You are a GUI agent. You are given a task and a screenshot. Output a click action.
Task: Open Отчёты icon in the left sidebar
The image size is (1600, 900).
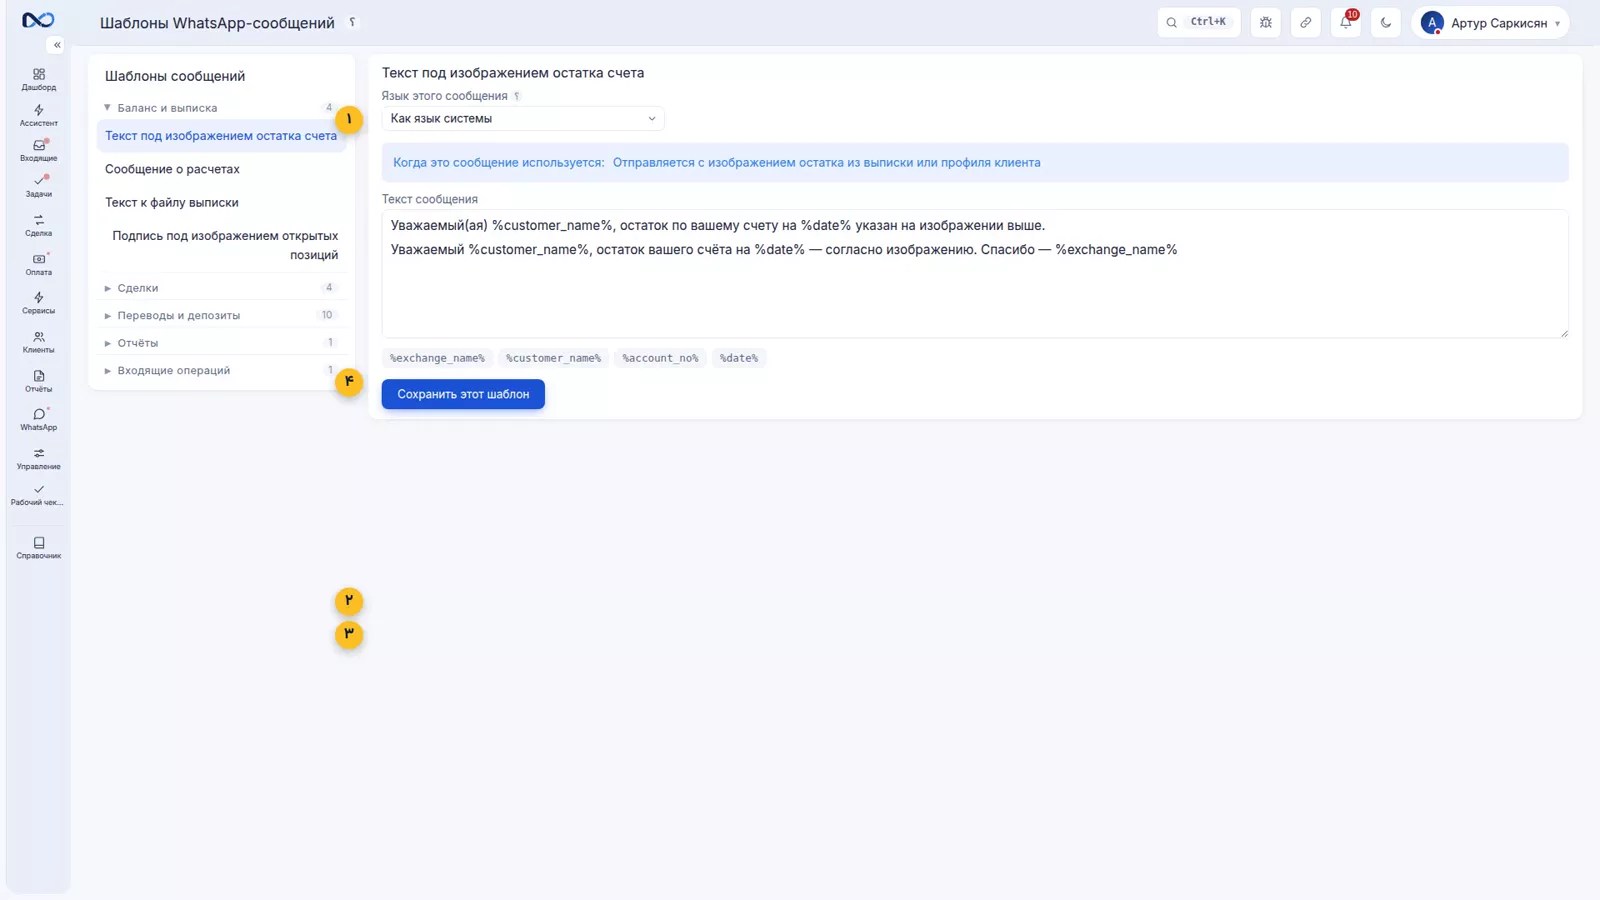point(39,381)
